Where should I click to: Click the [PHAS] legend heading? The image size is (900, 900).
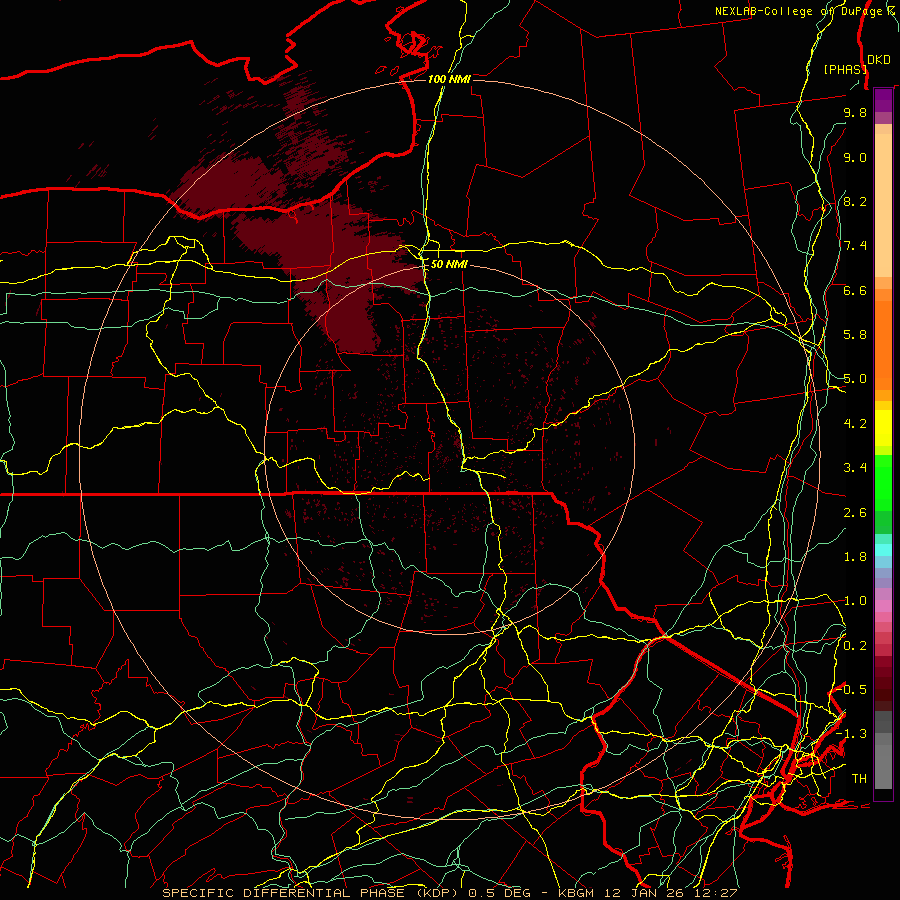(845, 69)
